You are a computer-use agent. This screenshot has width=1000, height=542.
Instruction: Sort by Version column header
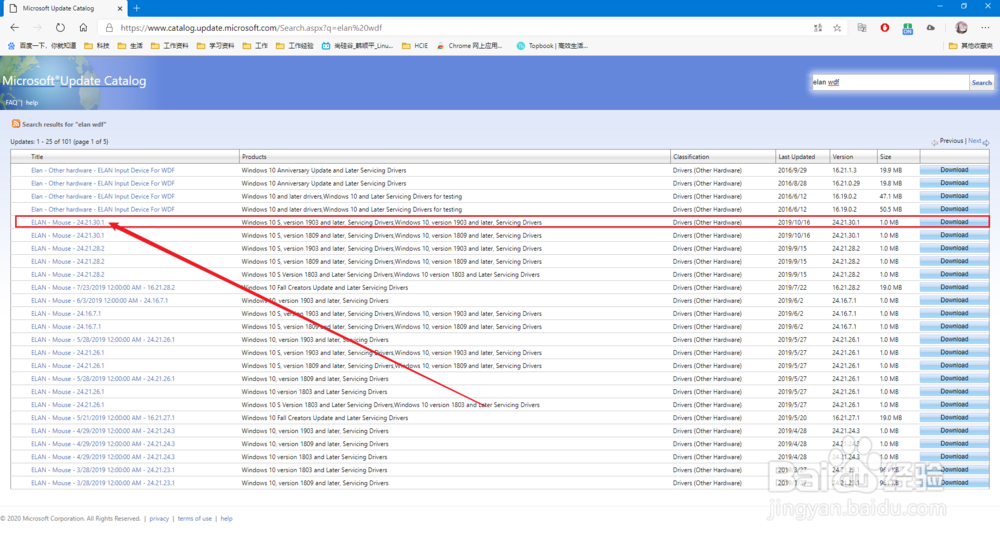click(x=842, y=156)
